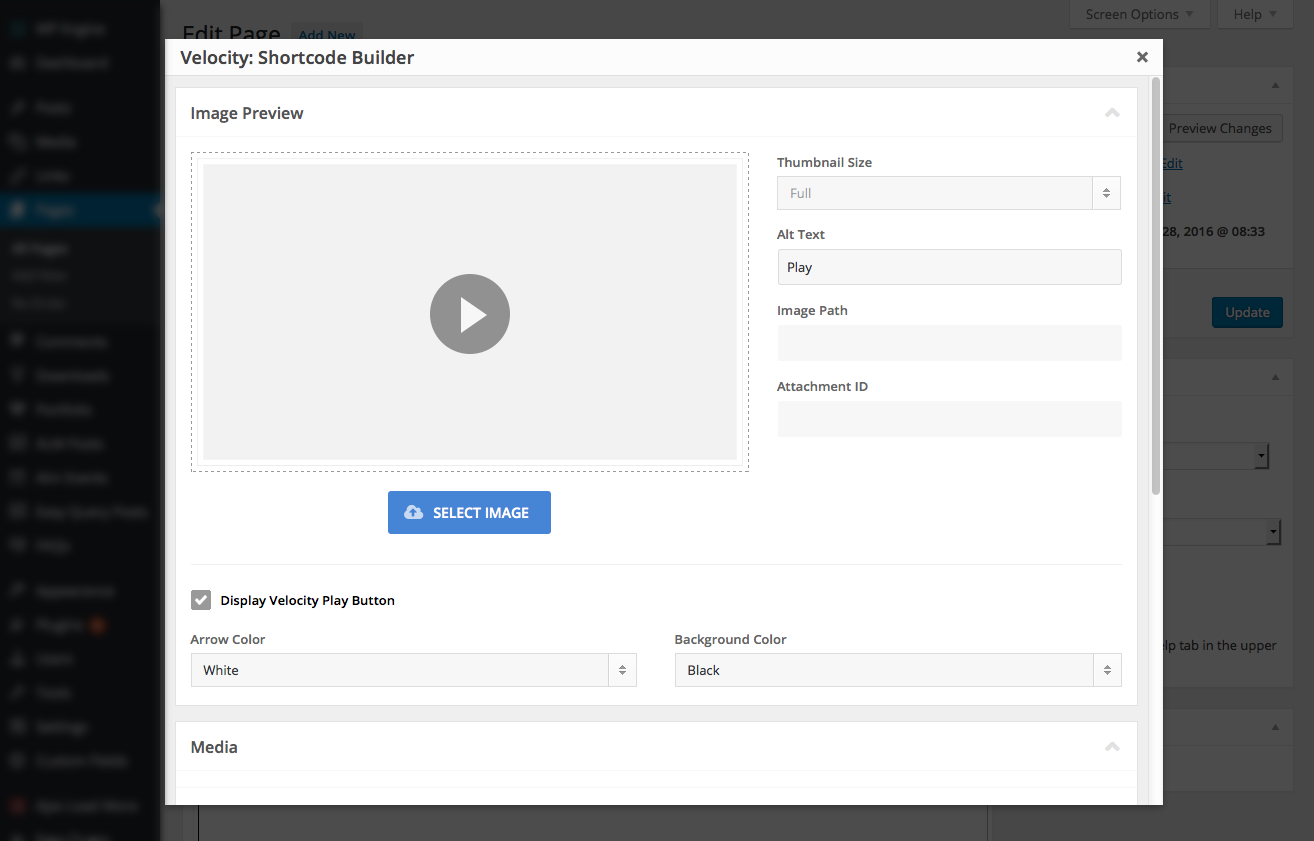The width and height of the screenshot is (1314, 841).
Task: Click the dialog's vertical scrollbar
Action: tap(1156, 286)
